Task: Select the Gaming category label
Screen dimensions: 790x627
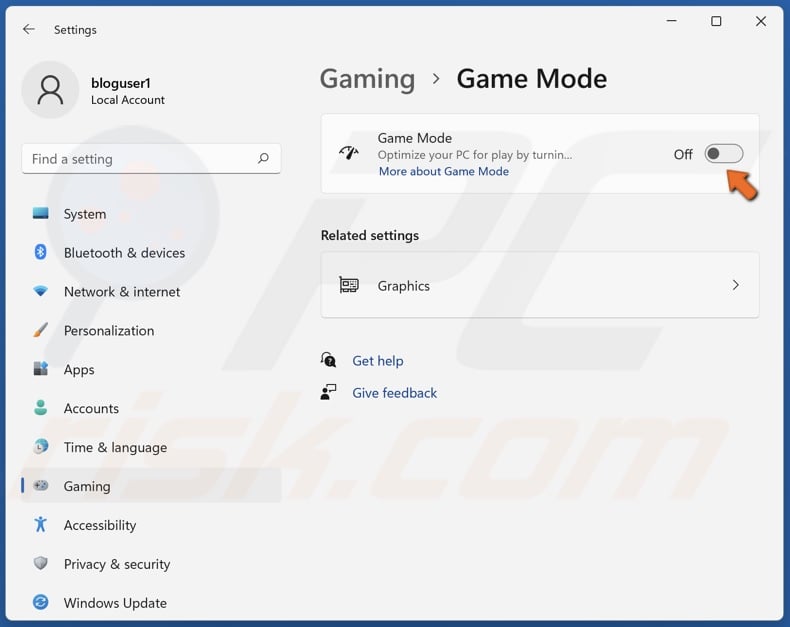Action: (x=87, y=486)
